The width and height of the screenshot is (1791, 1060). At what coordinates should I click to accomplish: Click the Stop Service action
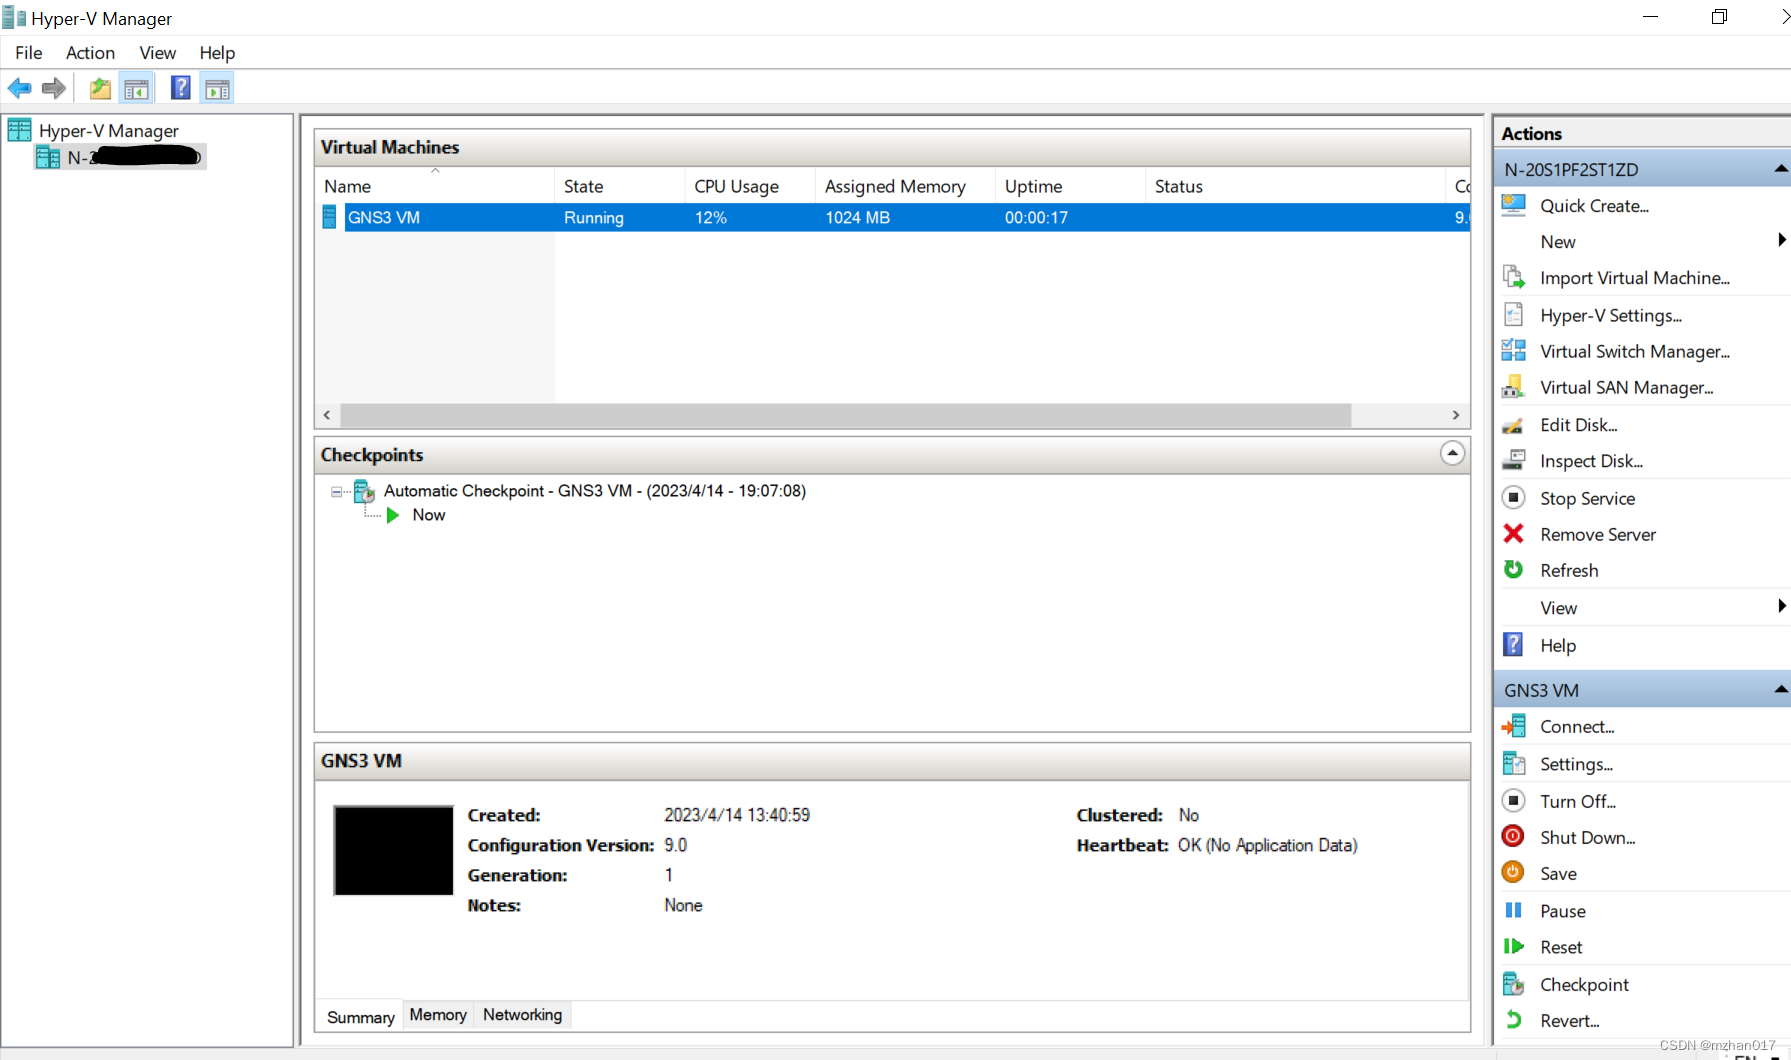coord(1588,498)
